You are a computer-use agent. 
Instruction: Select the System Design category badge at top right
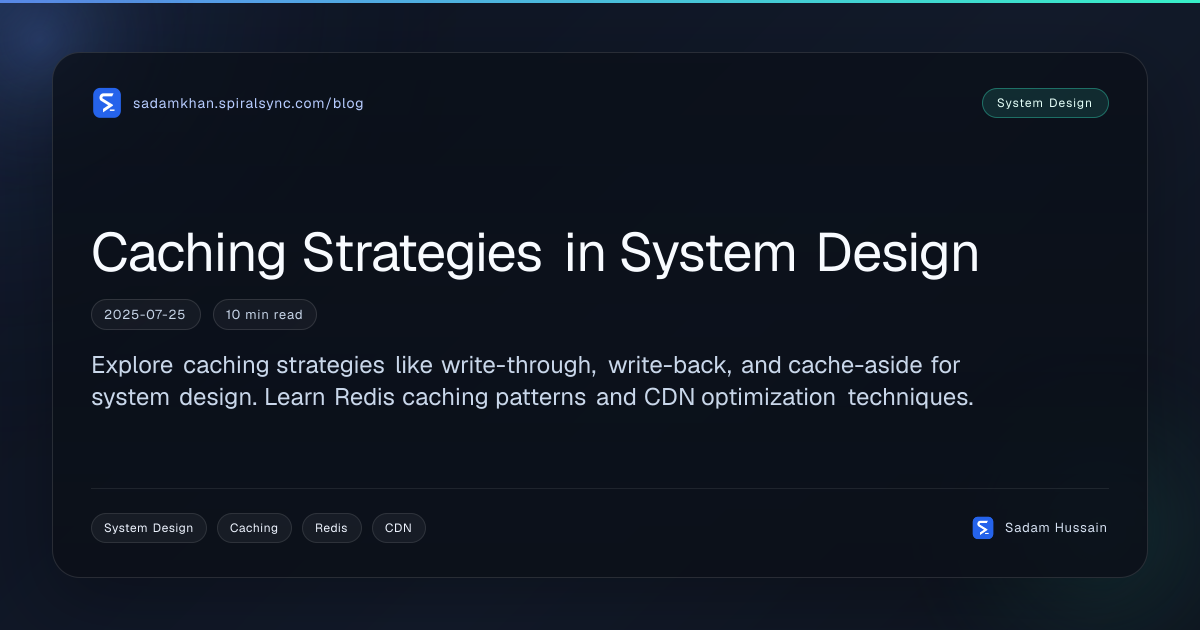(x=1045, y=103)
